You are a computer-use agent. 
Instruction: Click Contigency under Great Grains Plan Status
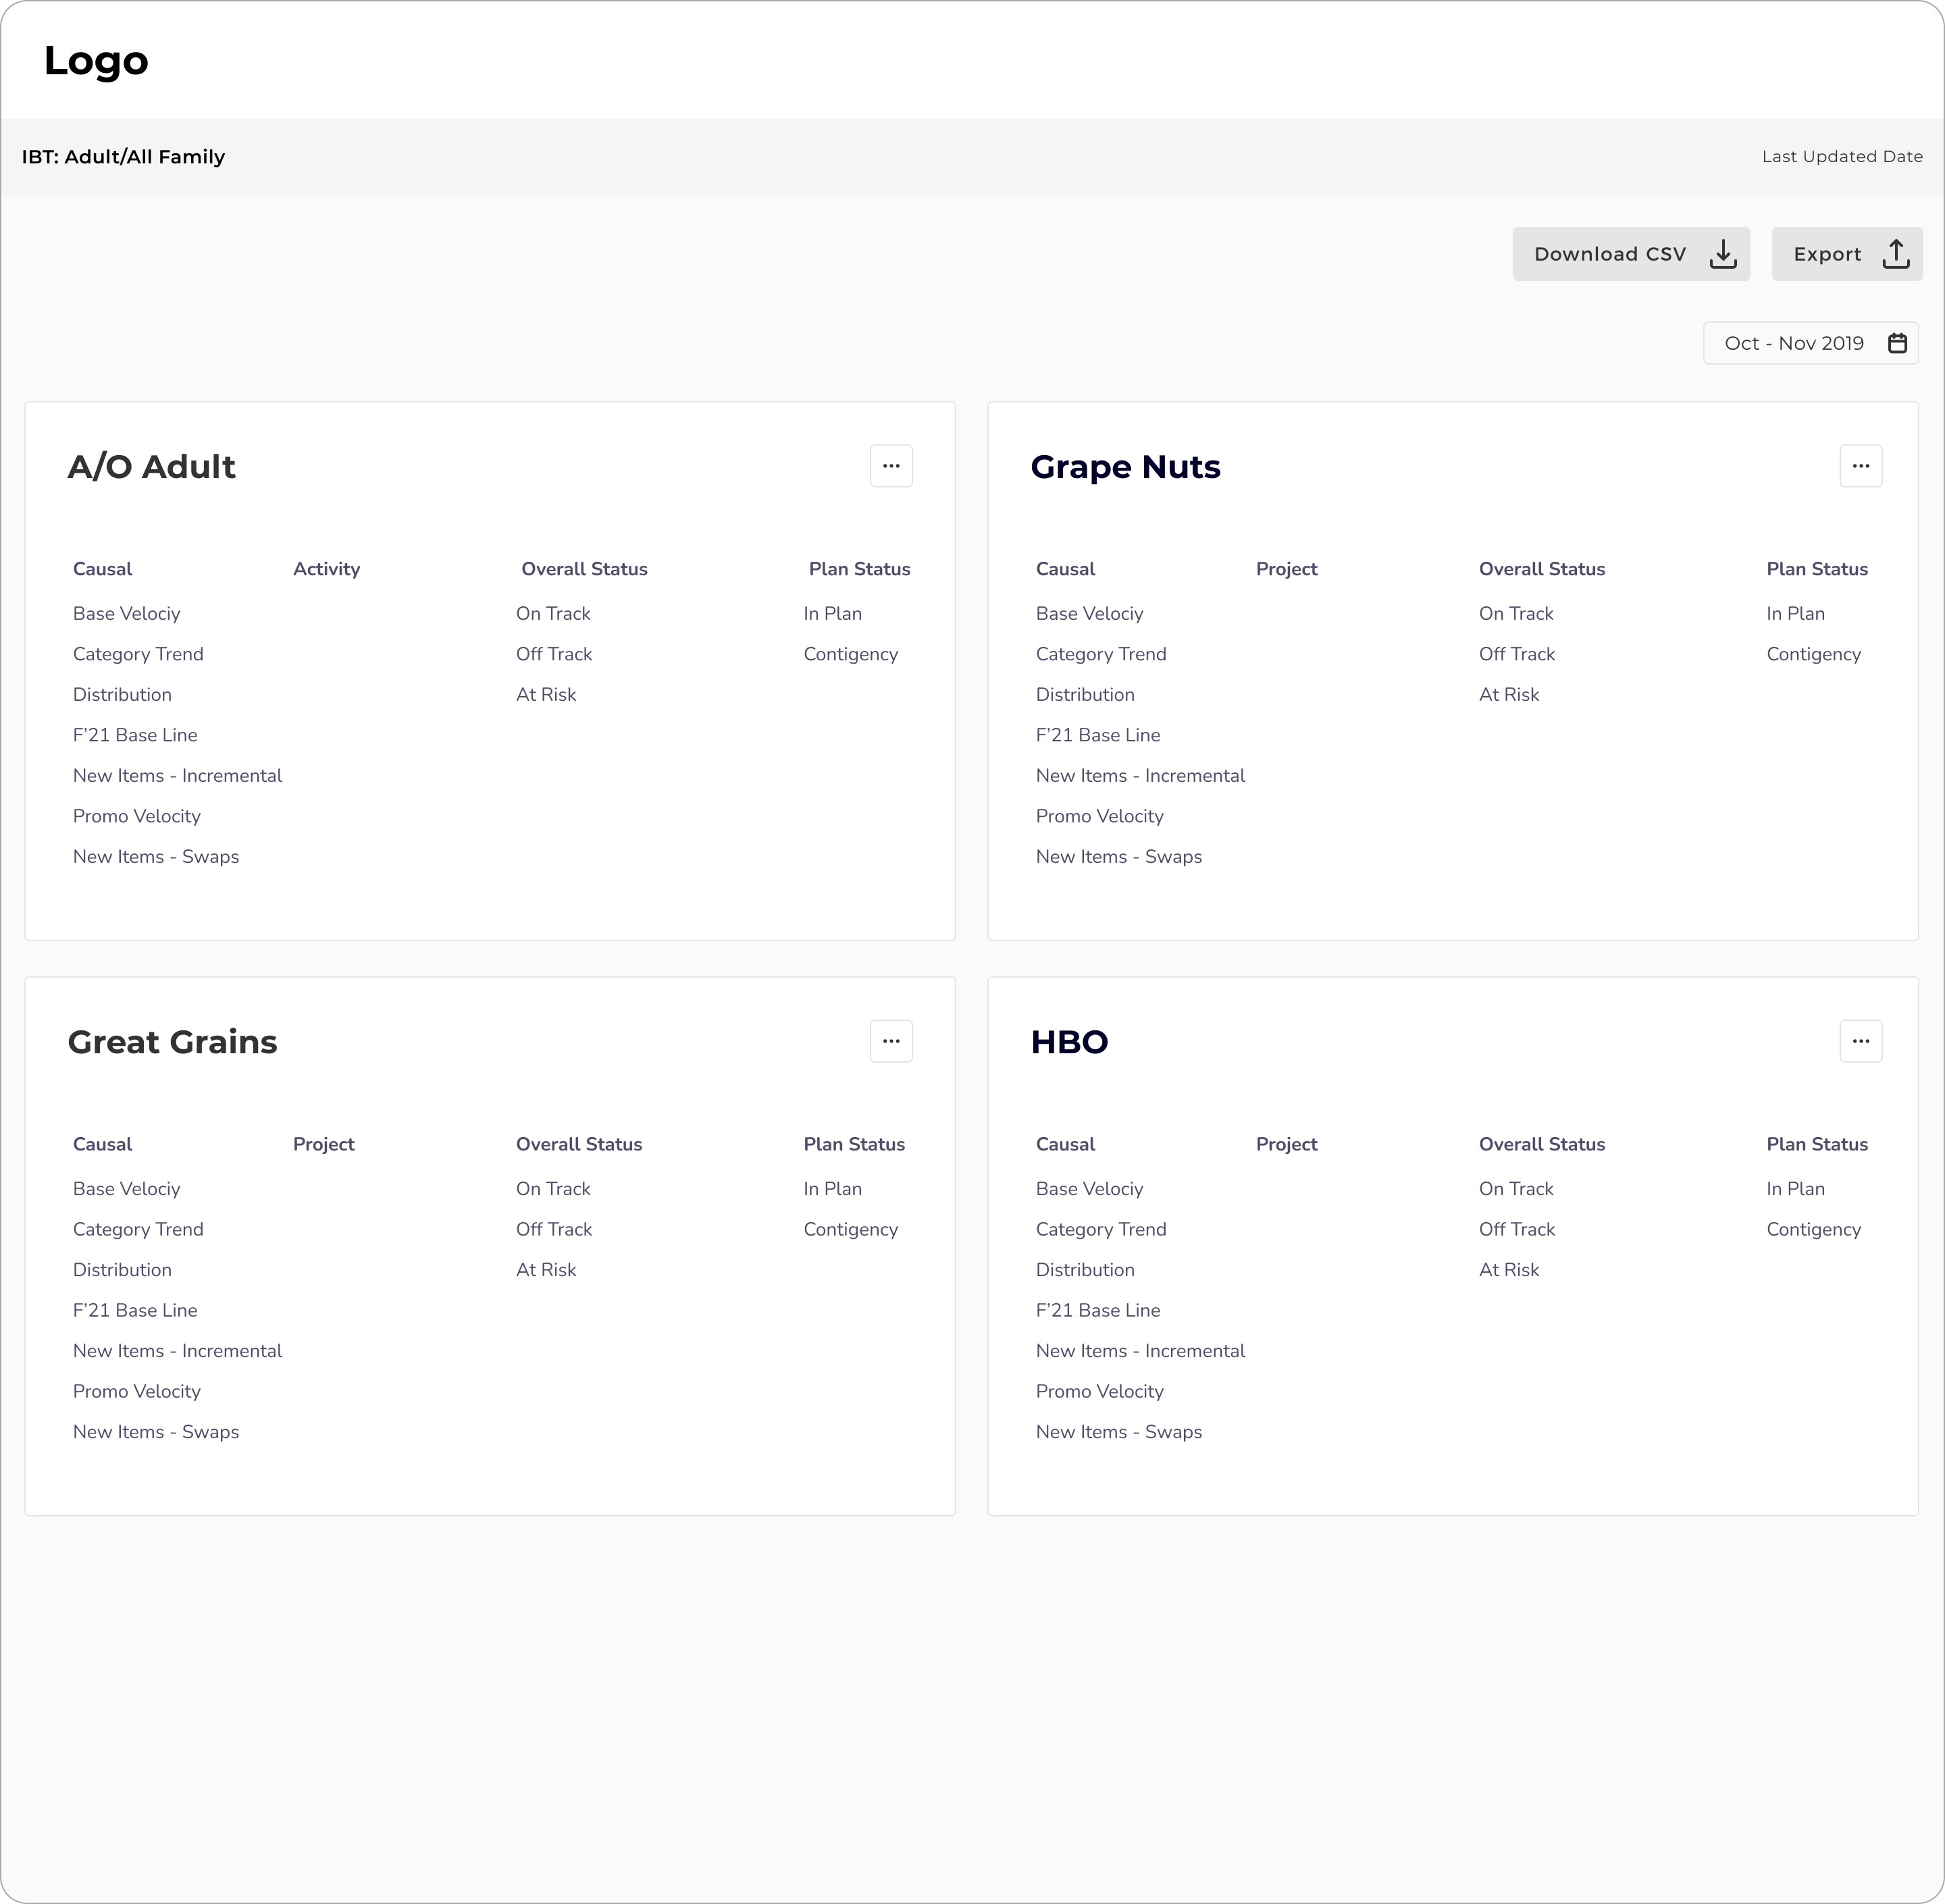pos(850,1229)
